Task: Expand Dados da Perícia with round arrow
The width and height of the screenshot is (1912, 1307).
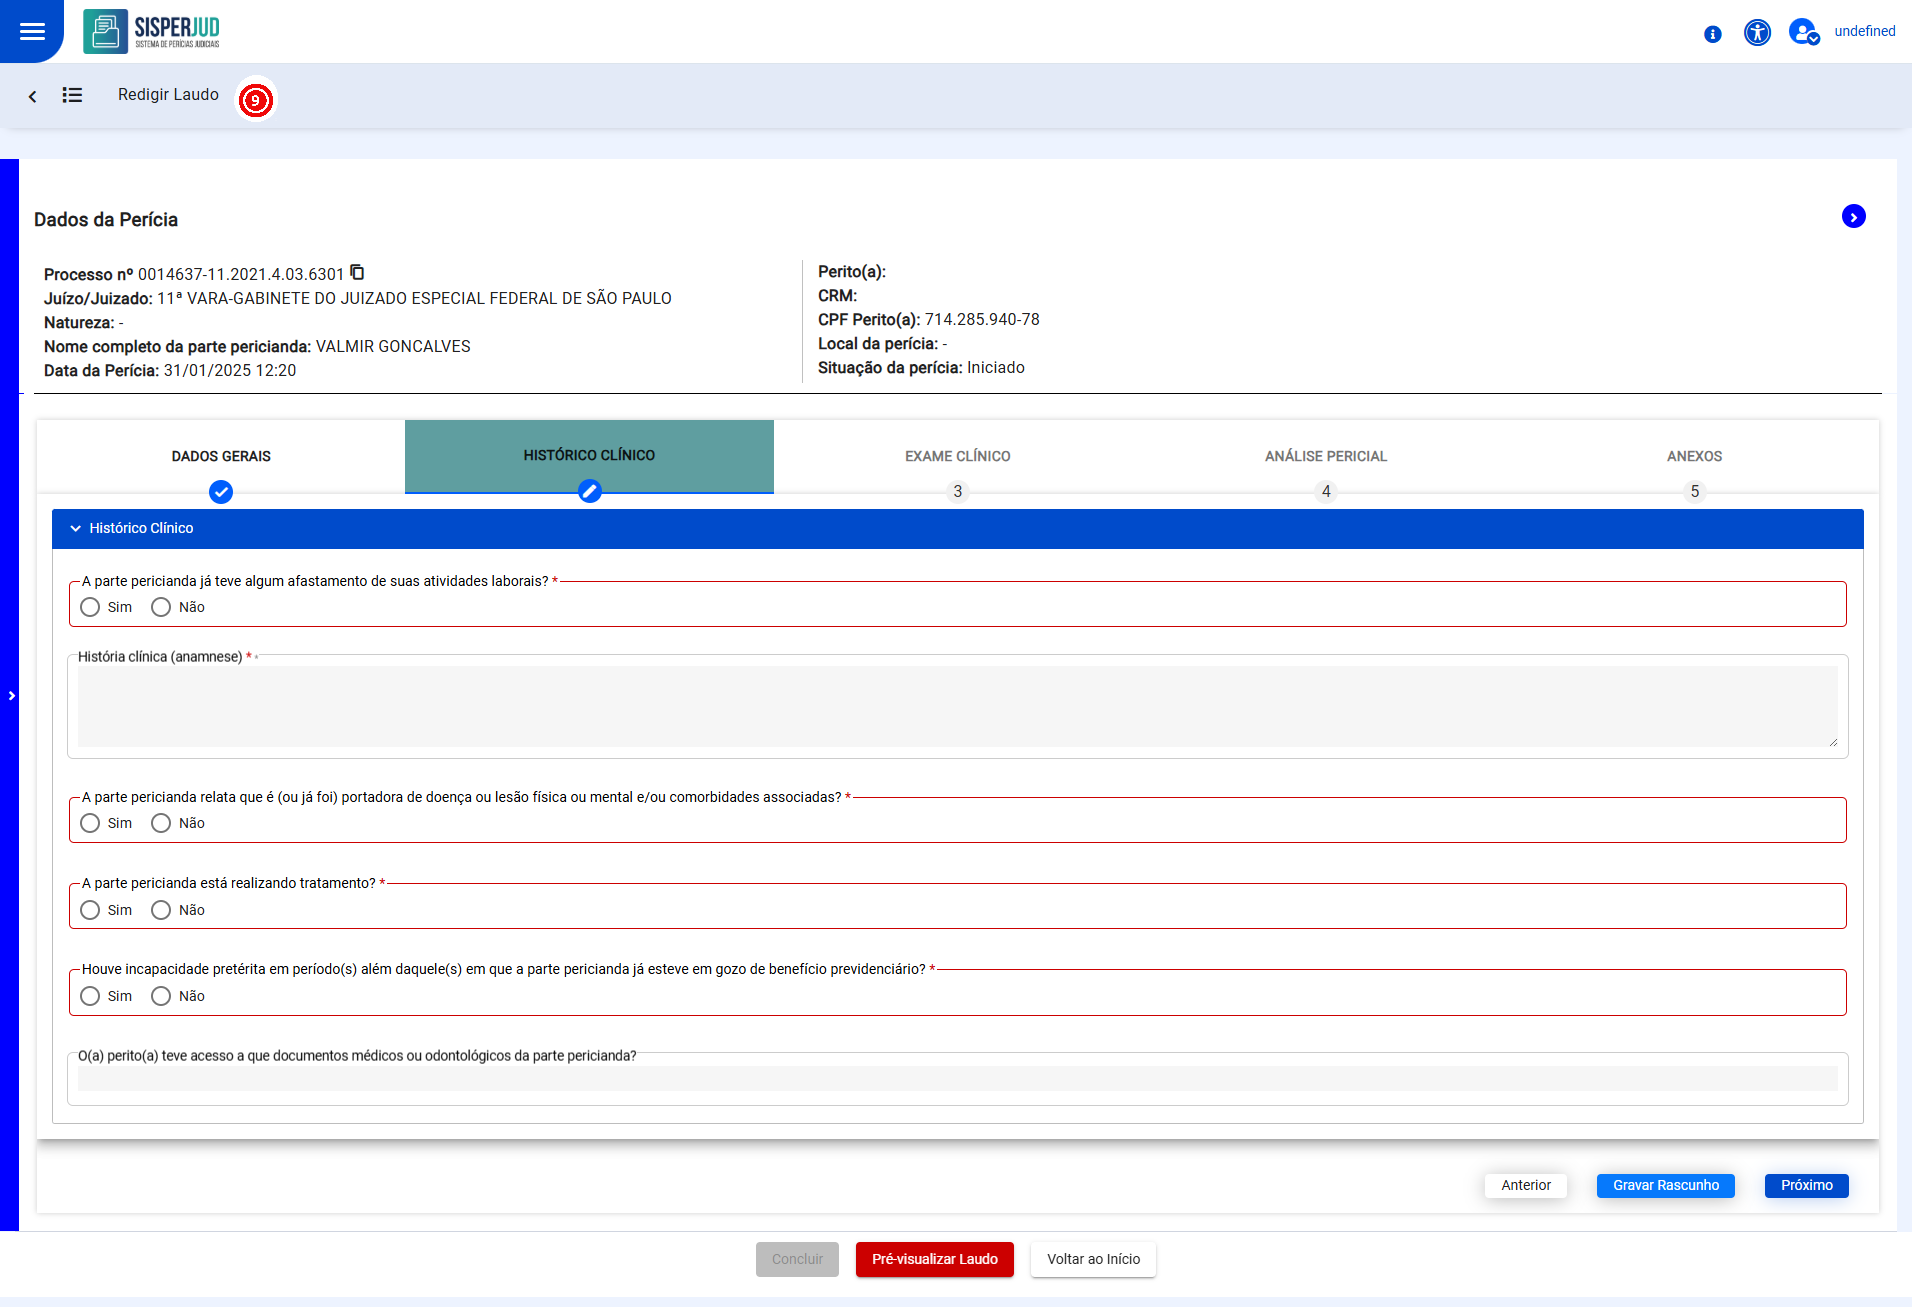Action: (1853, 217)
